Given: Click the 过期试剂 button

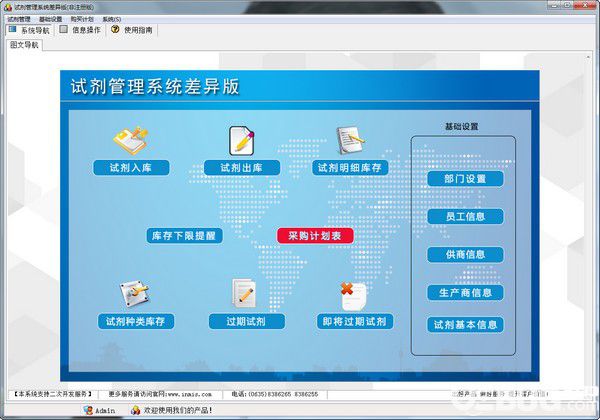Looking at the screenshot, I should click(x=246, y=321).
